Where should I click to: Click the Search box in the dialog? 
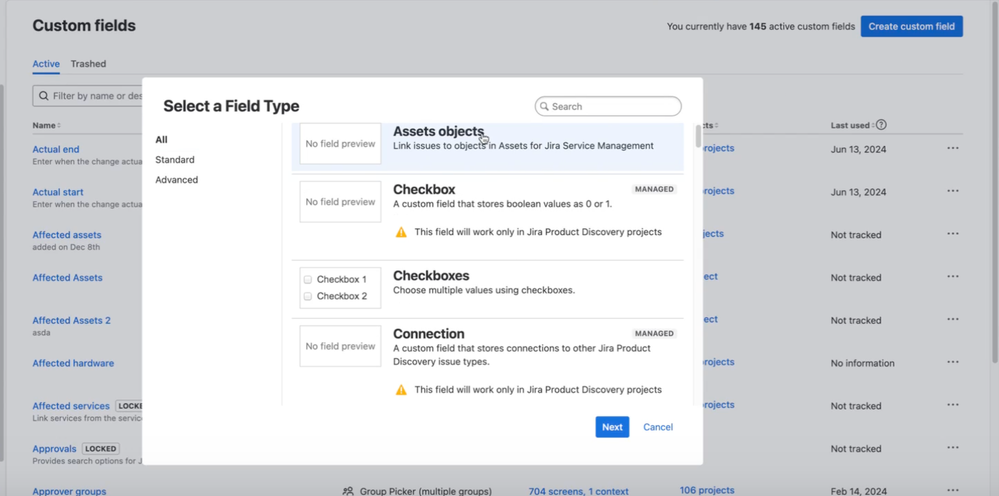(608, 106)
